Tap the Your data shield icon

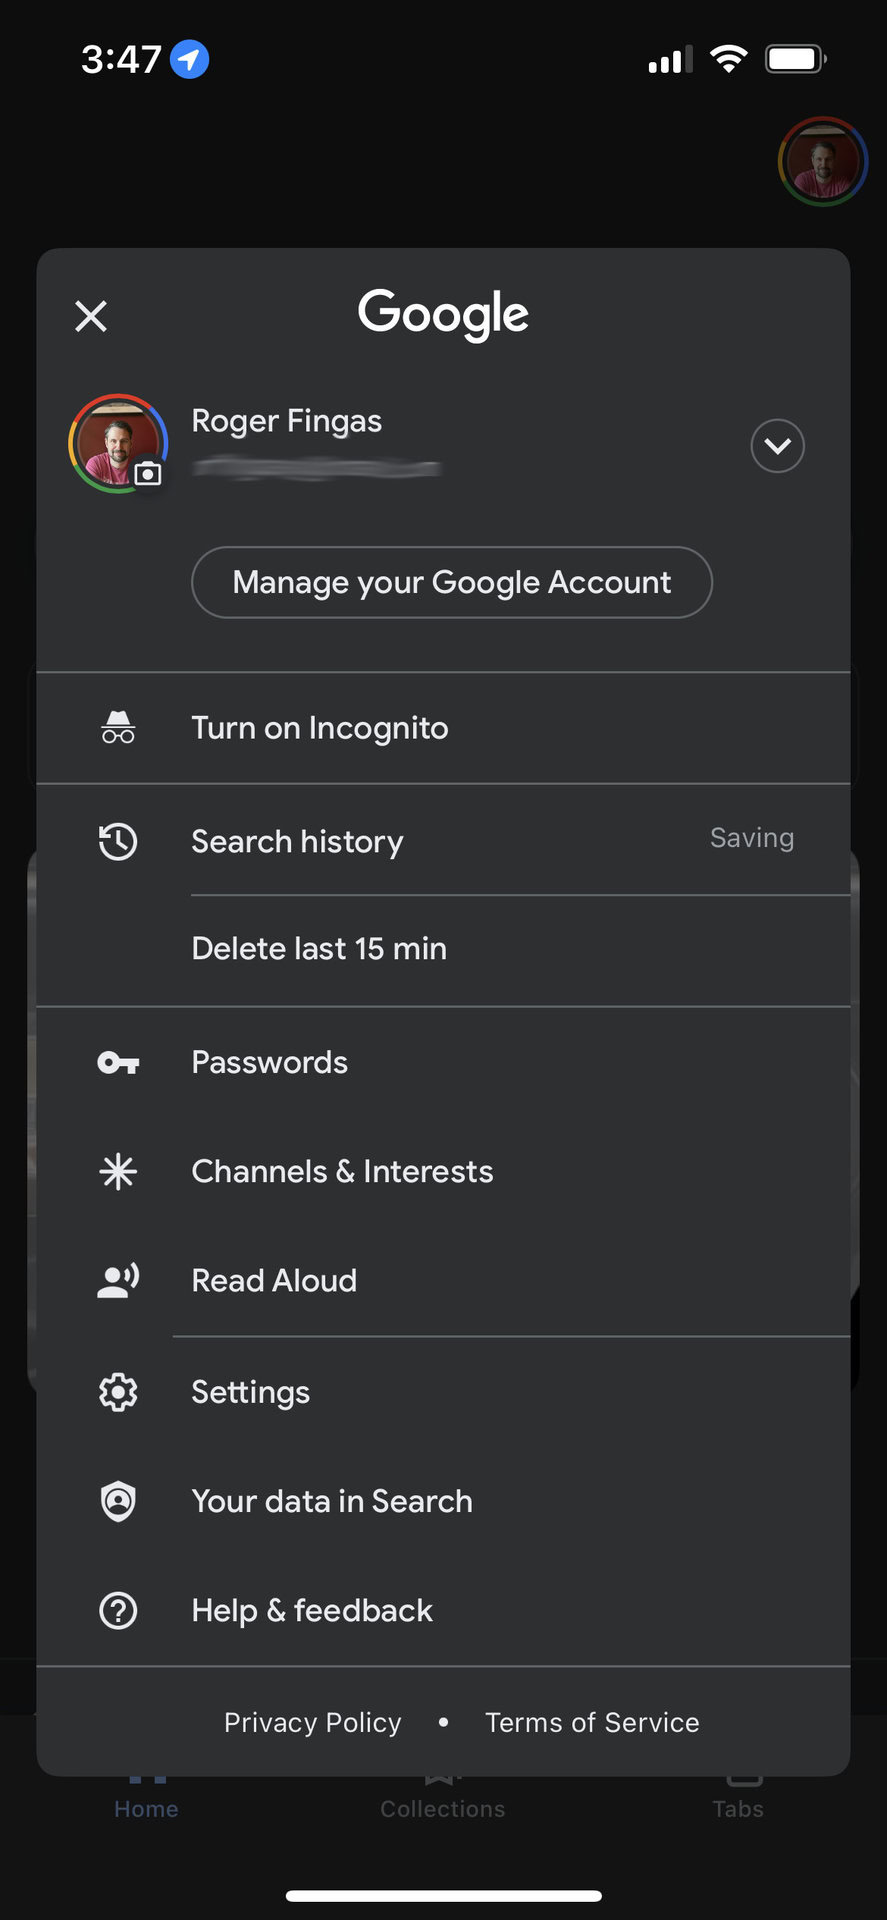(x=118, y=1501)
